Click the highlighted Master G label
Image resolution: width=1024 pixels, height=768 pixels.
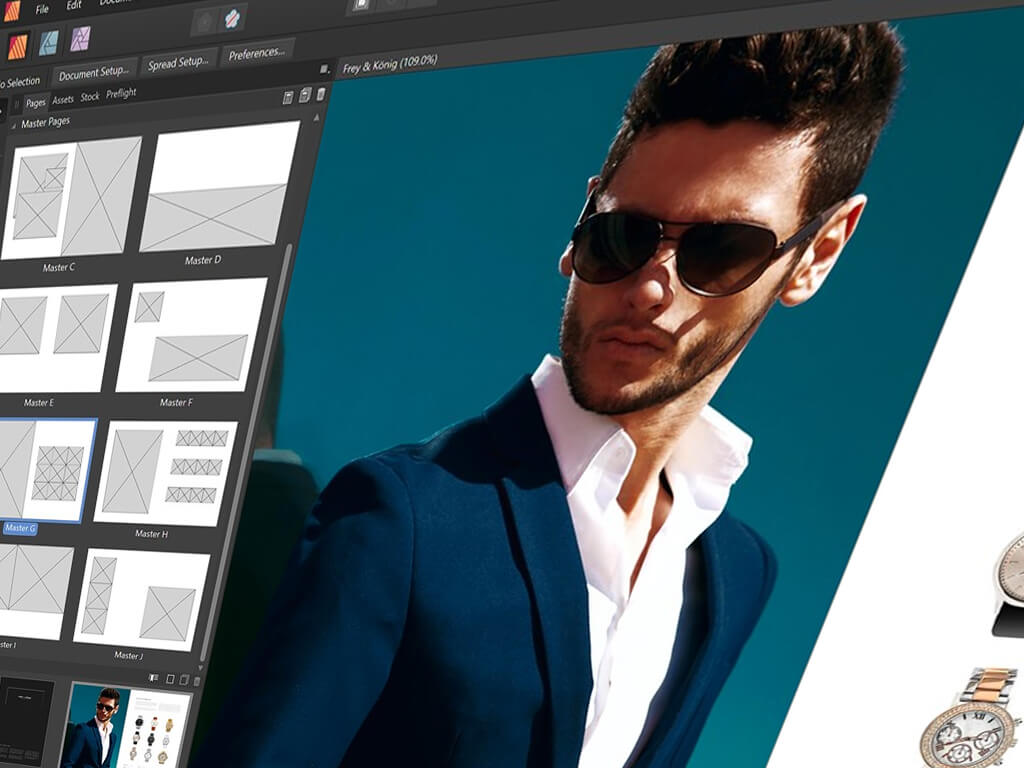[x=20, y=528]
